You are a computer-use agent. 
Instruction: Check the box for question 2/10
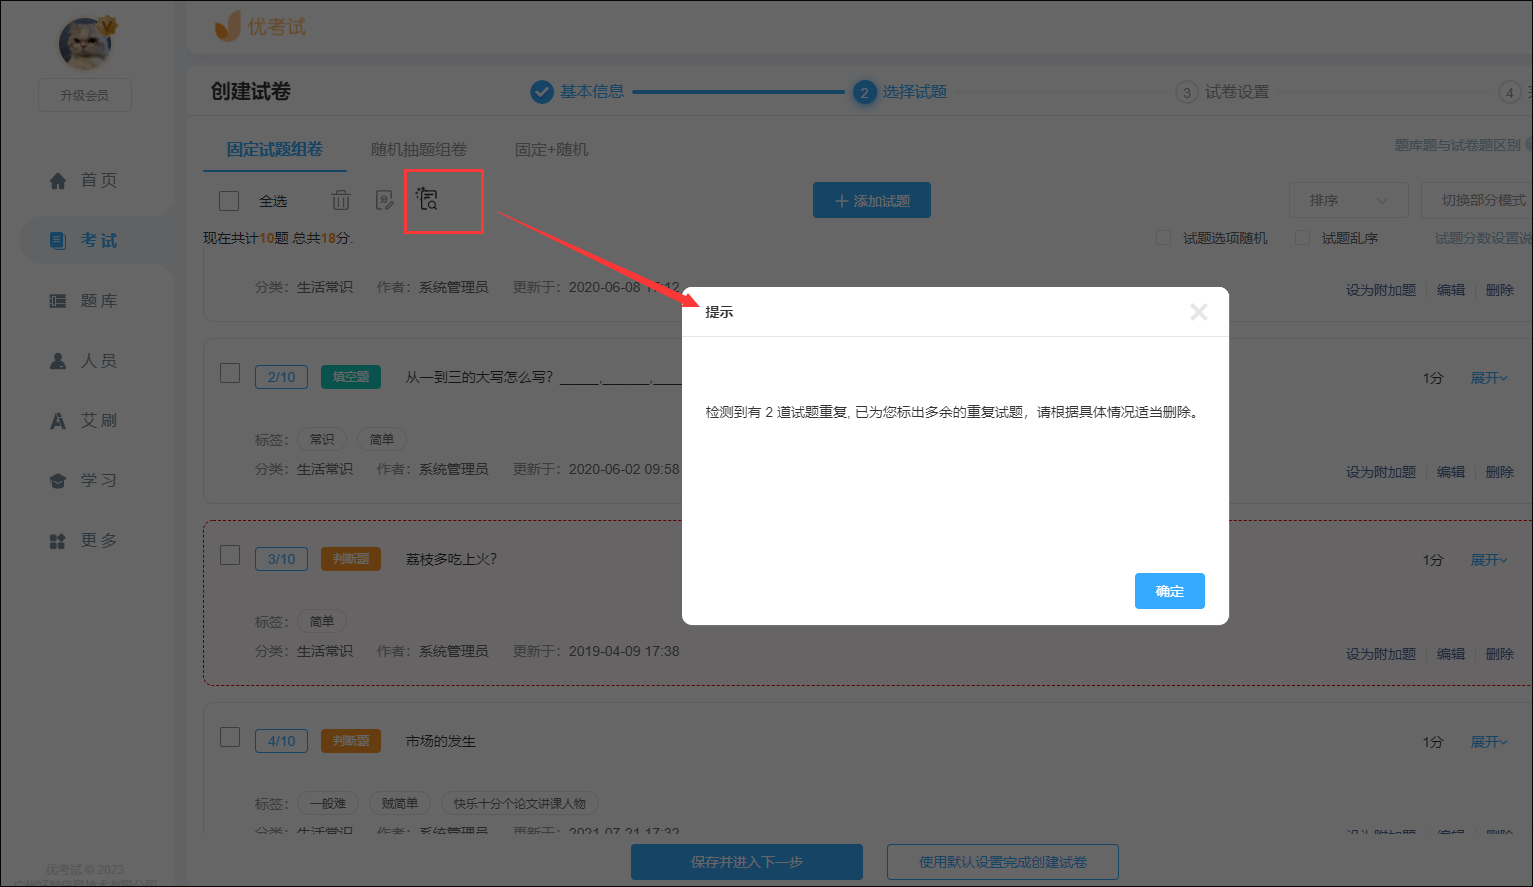click(x=230, y=373)
